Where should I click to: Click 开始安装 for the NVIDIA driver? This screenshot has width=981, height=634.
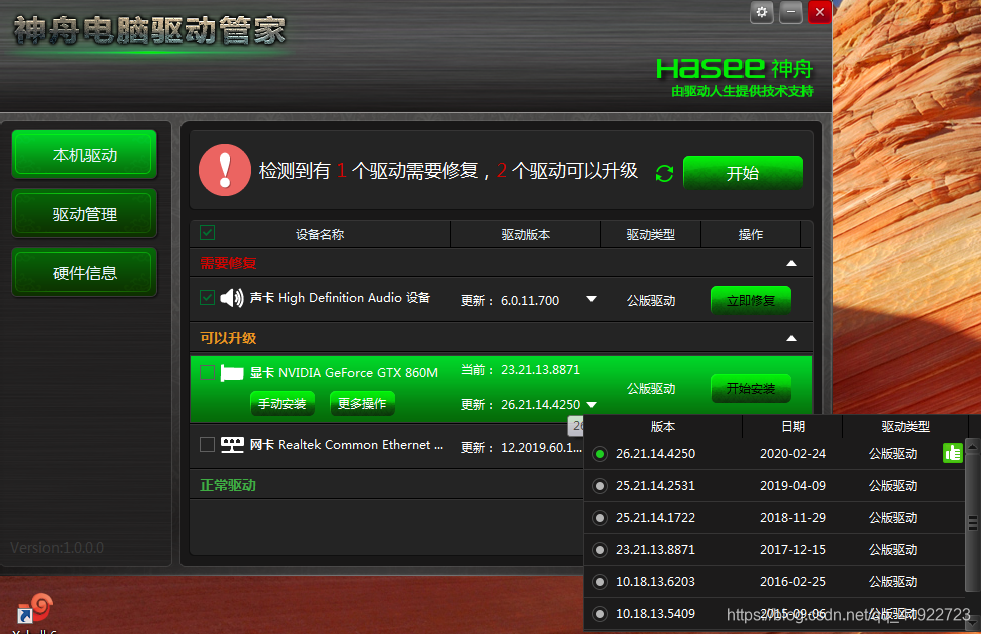(x=751, y=389)
